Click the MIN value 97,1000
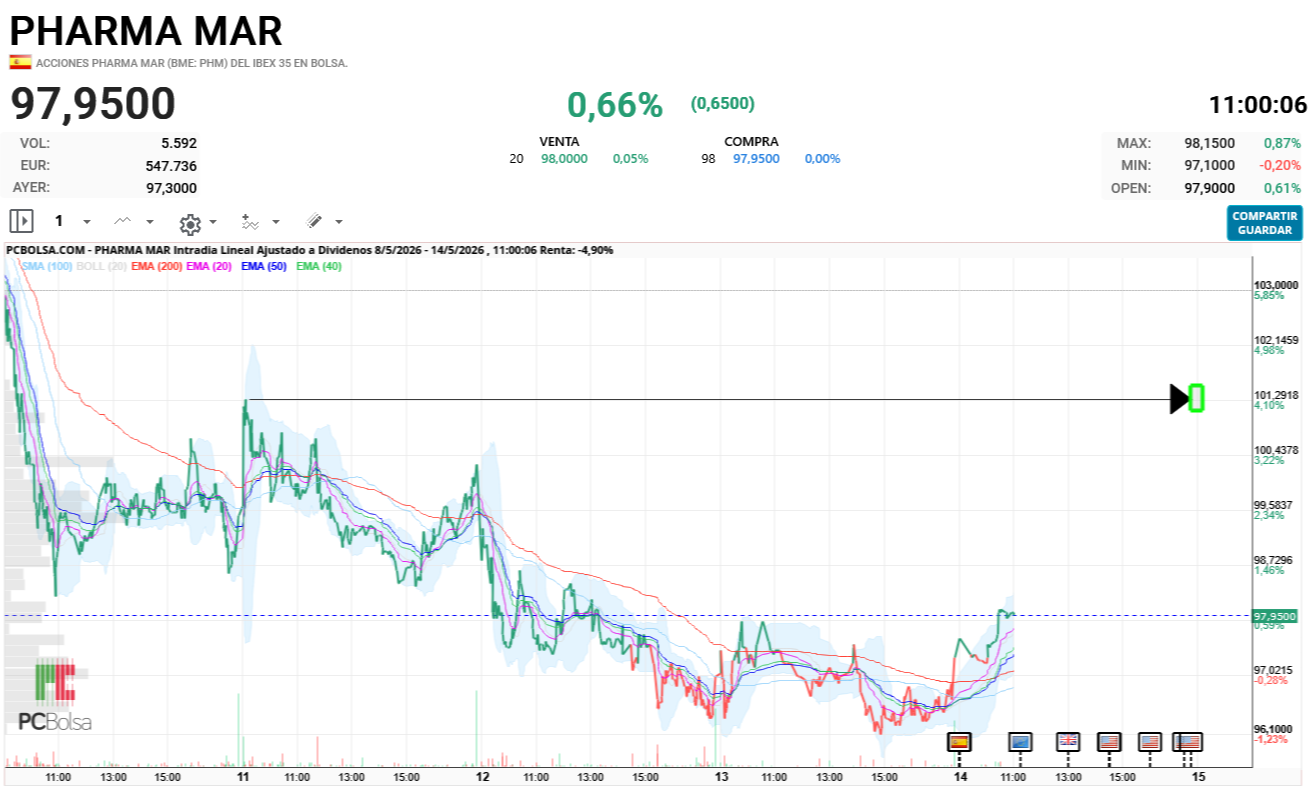The image size is (1313, 786). click(x=1211, y=165)
